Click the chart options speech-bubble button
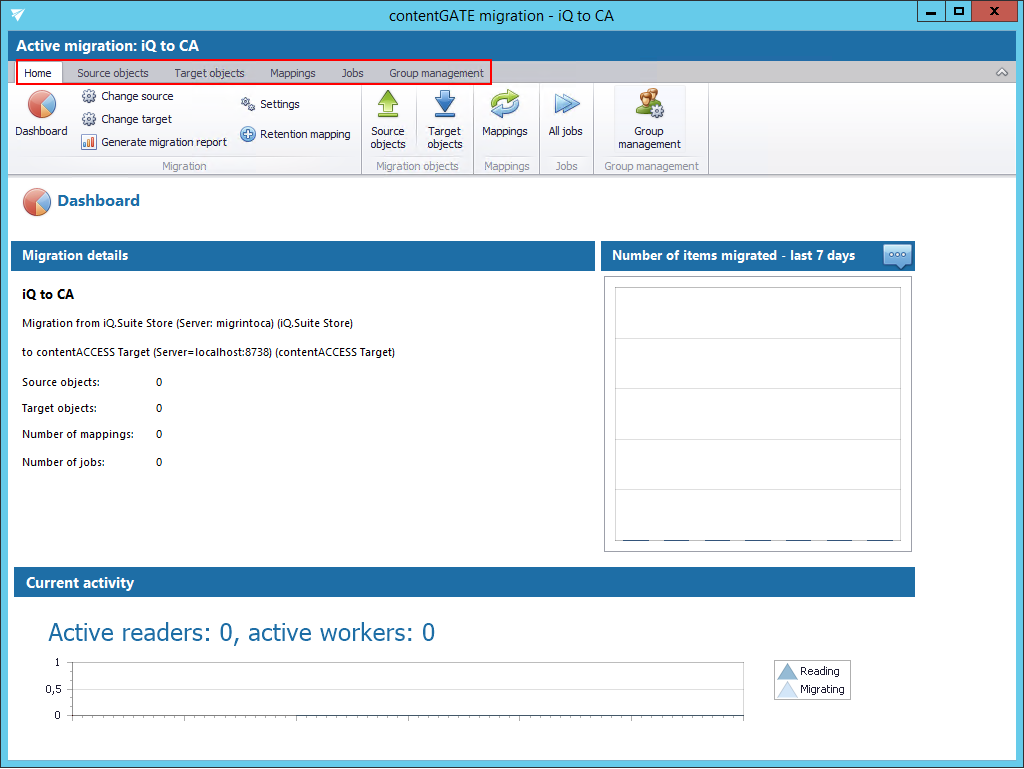The height and width of the screenshot is (769, 1024). tap(897, 256)
